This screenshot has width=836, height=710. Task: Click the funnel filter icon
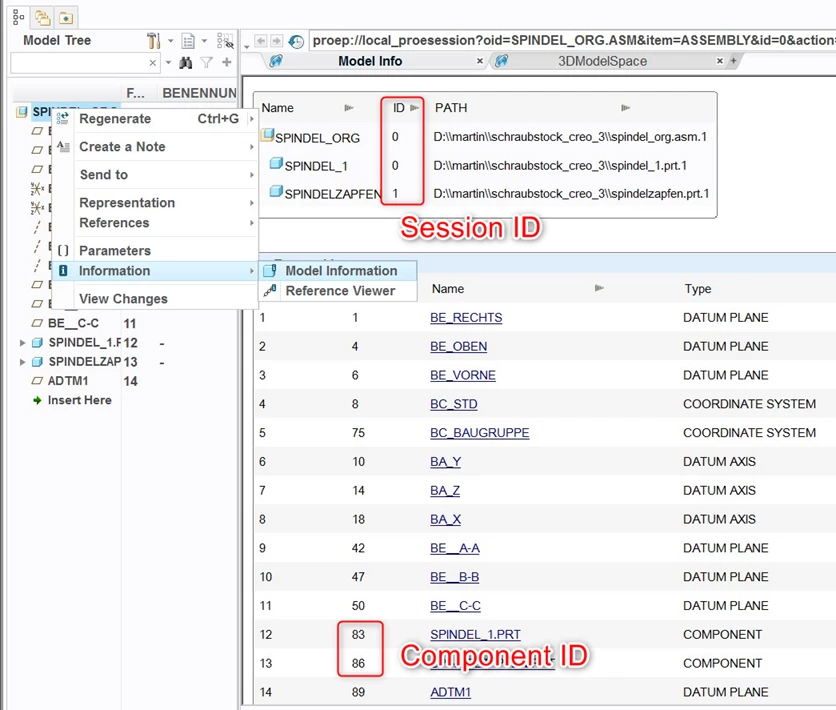pyautogui.click(x=206, y=63)
